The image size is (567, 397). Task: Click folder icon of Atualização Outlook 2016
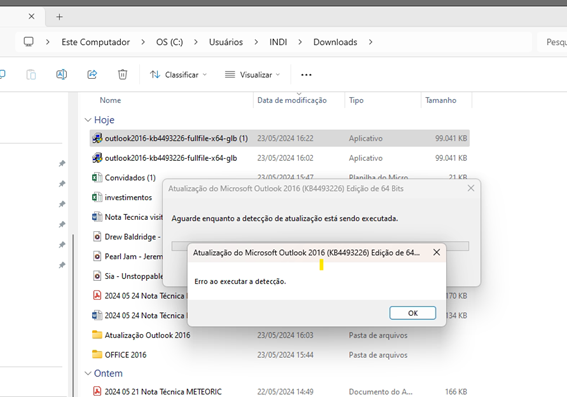[97, 335]
